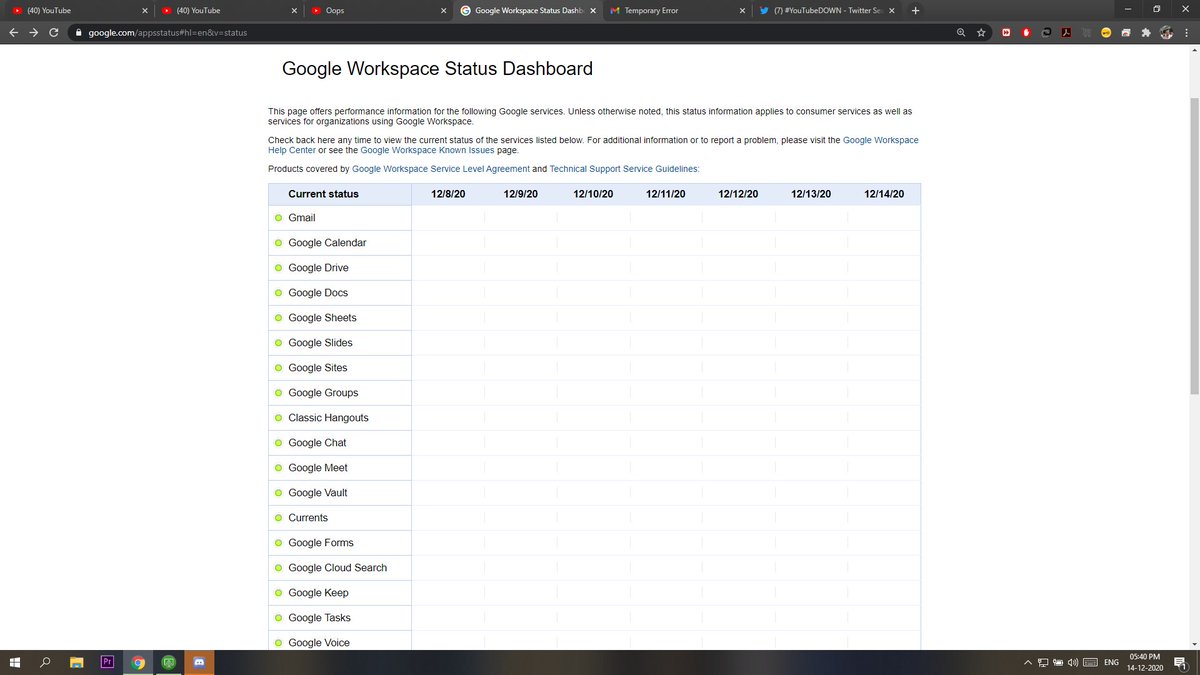This screenshot has height=675, width=1200.
Task: Open the Chrome profile avatar
Action: pos(1166,32)
